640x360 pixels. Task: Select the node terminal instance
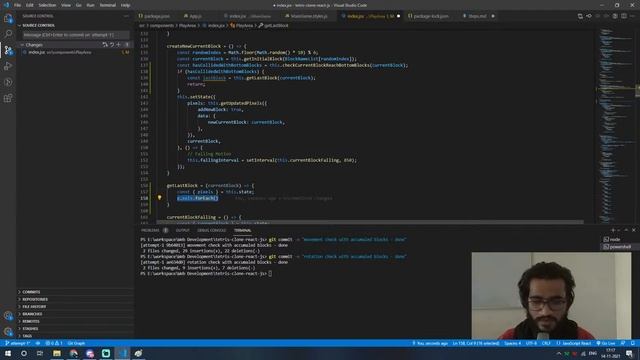click(615, 239)
